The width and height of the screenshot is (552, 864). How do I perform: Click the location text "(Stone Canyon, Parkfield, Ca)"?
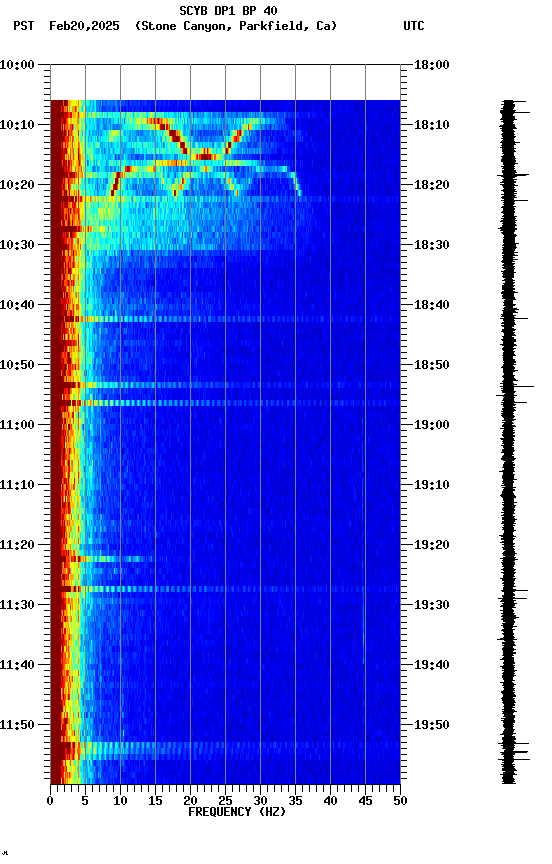click(x=236, y=26)
